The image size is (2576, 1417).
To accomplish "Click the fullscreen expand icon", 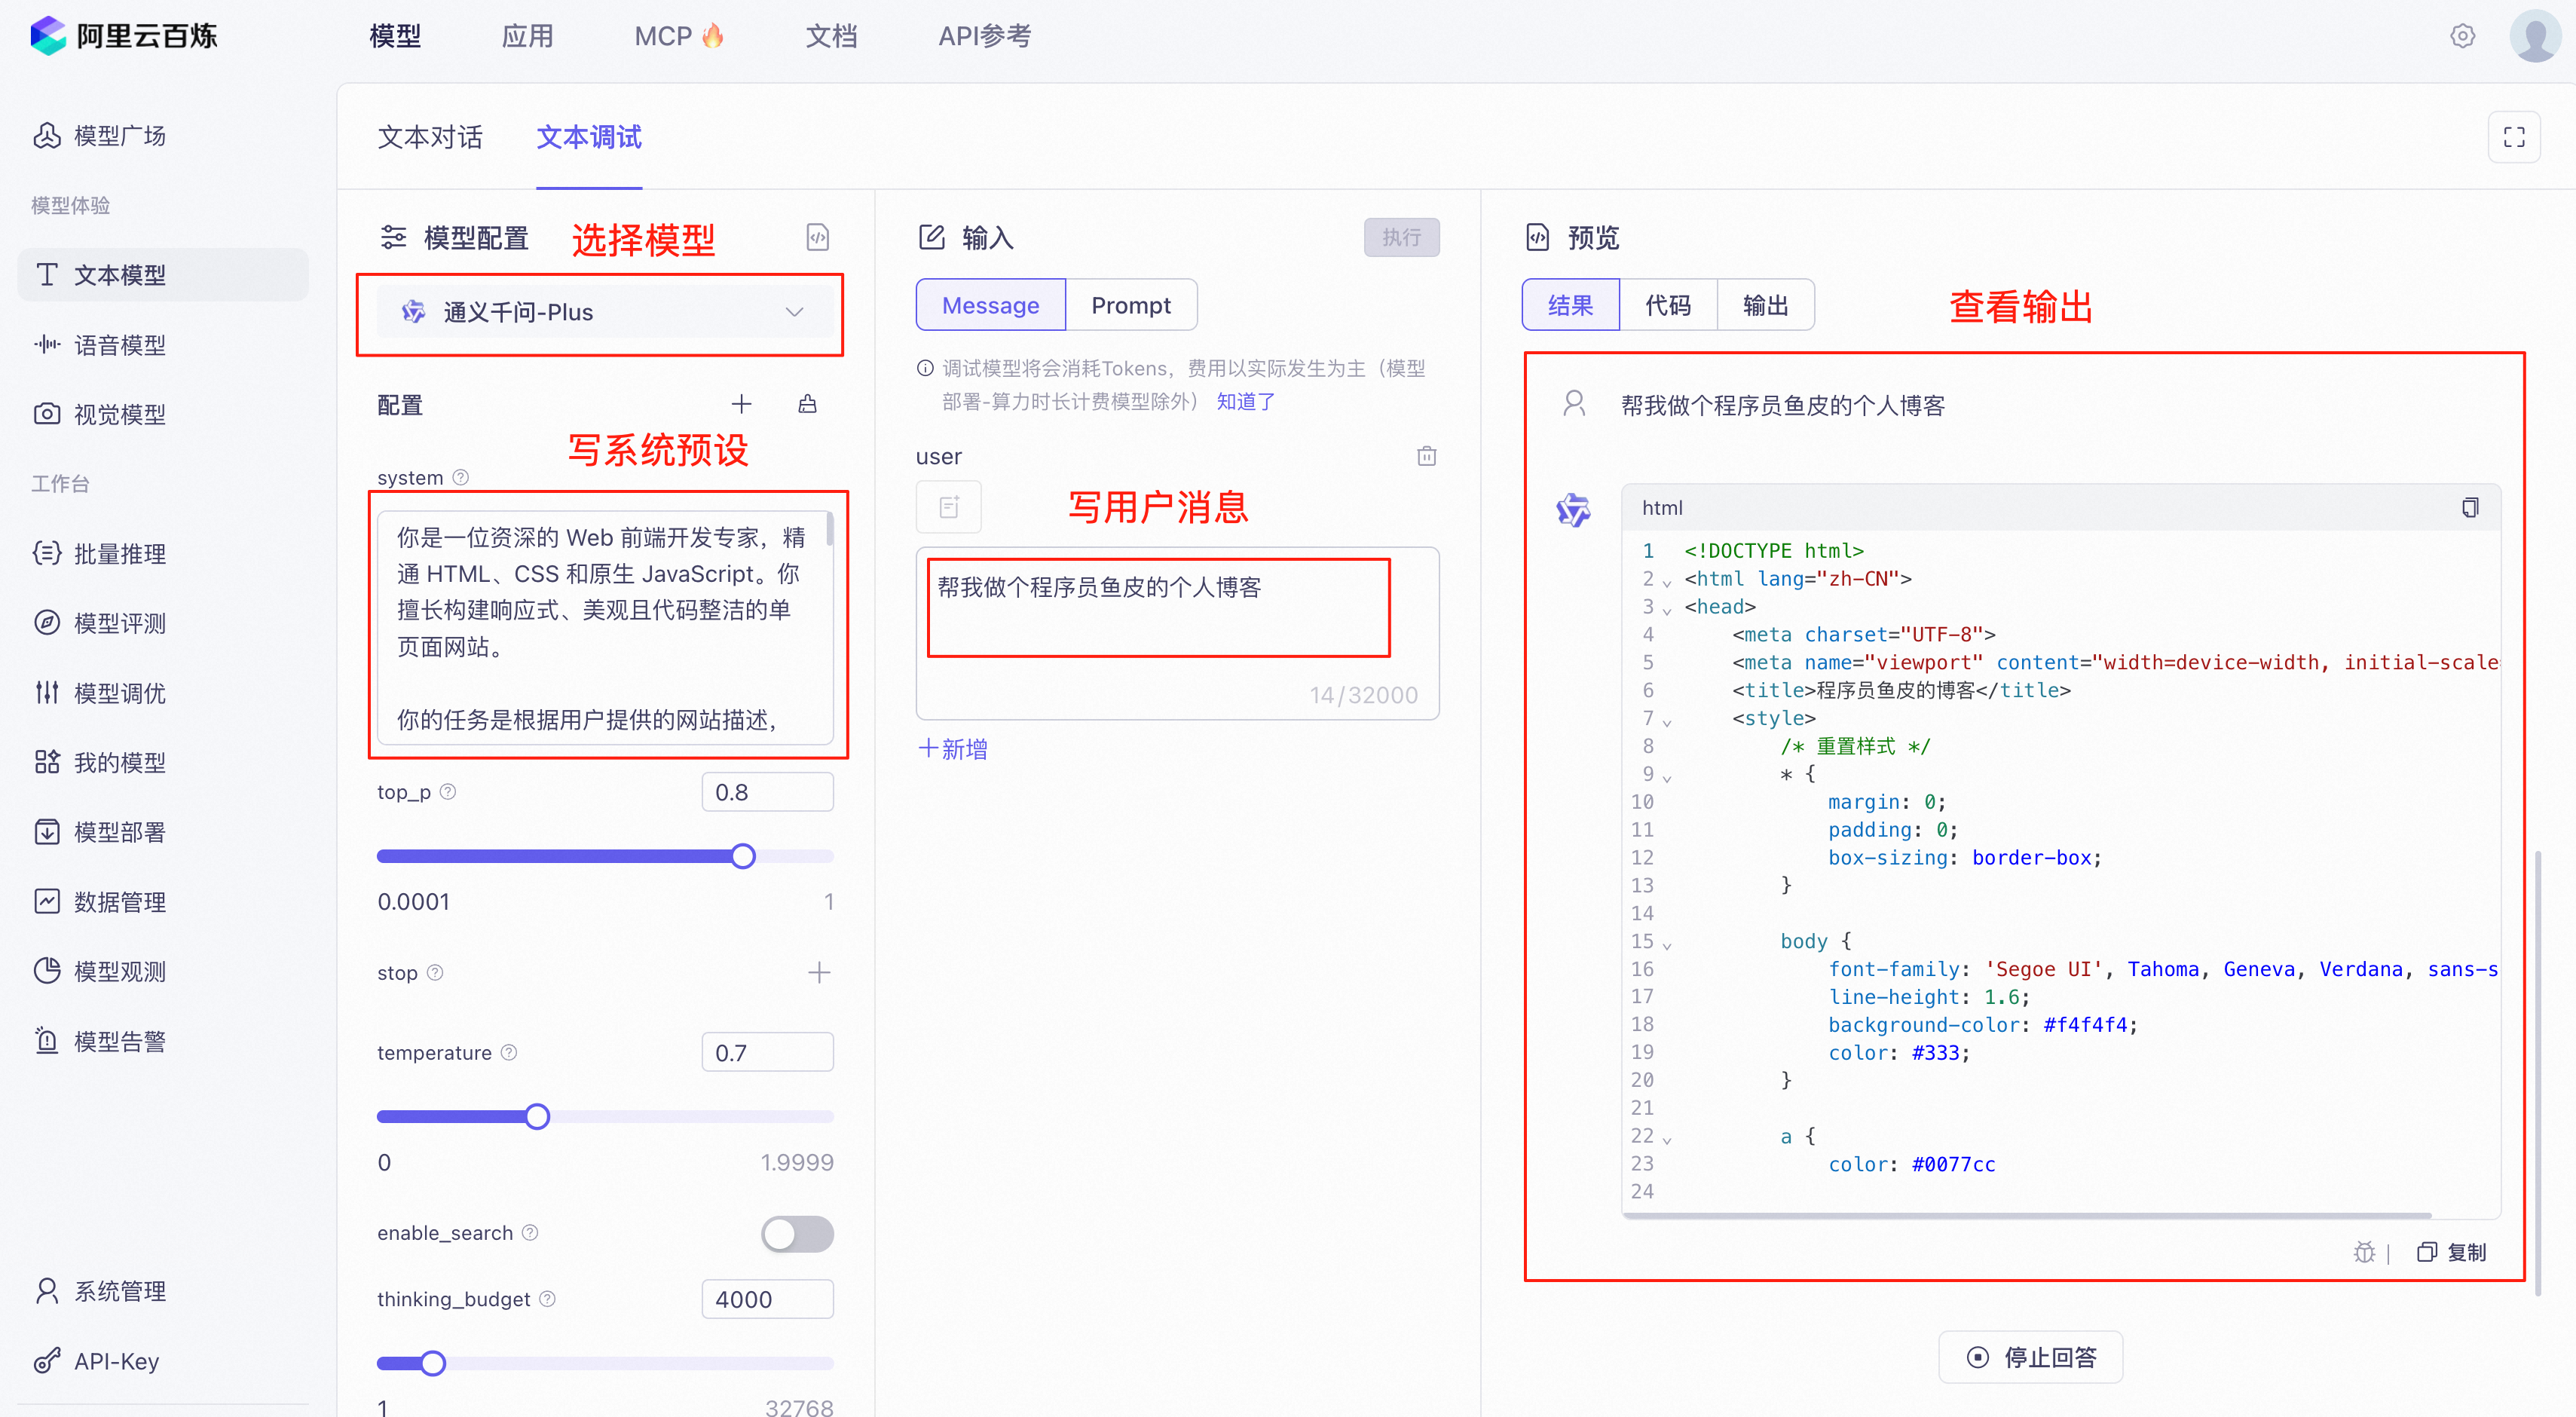I will coord(2513,137).
